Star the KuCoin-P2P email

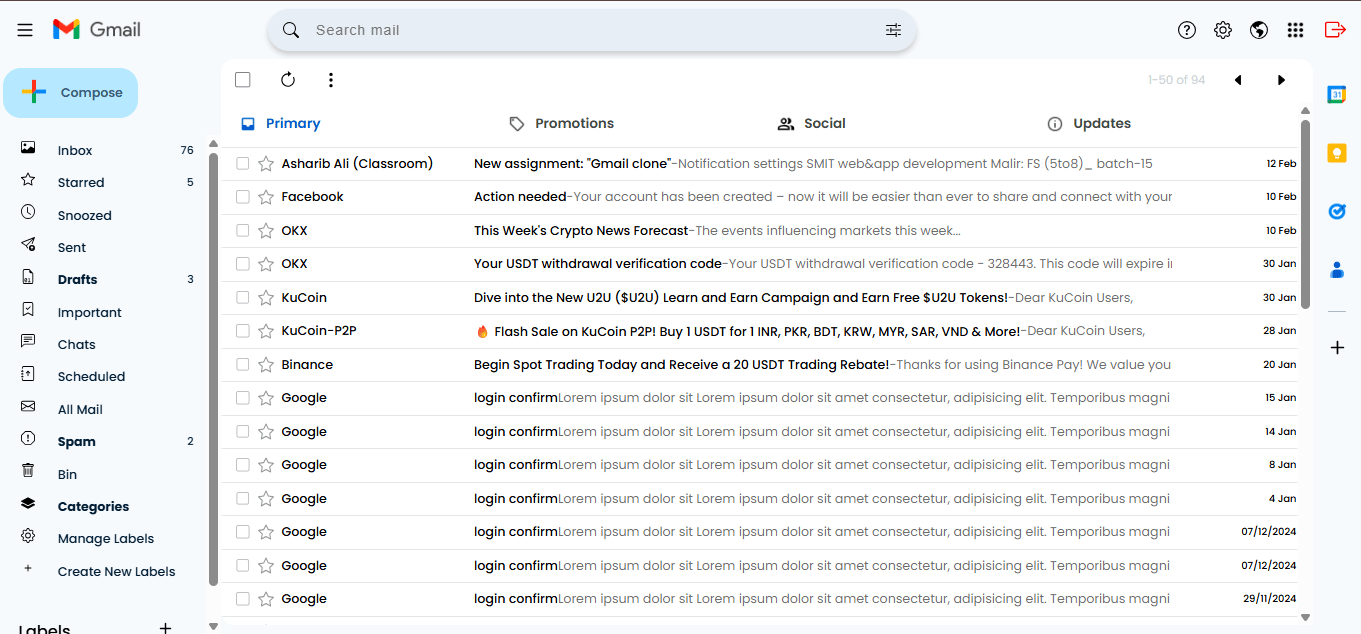pyautogui.click(x=266, y=331)
